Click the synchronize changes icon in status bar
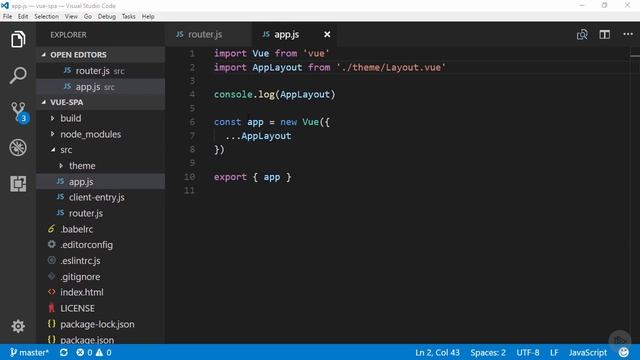Image resolution: width=640 pixels, height=360 pixels. coord(64,352)
